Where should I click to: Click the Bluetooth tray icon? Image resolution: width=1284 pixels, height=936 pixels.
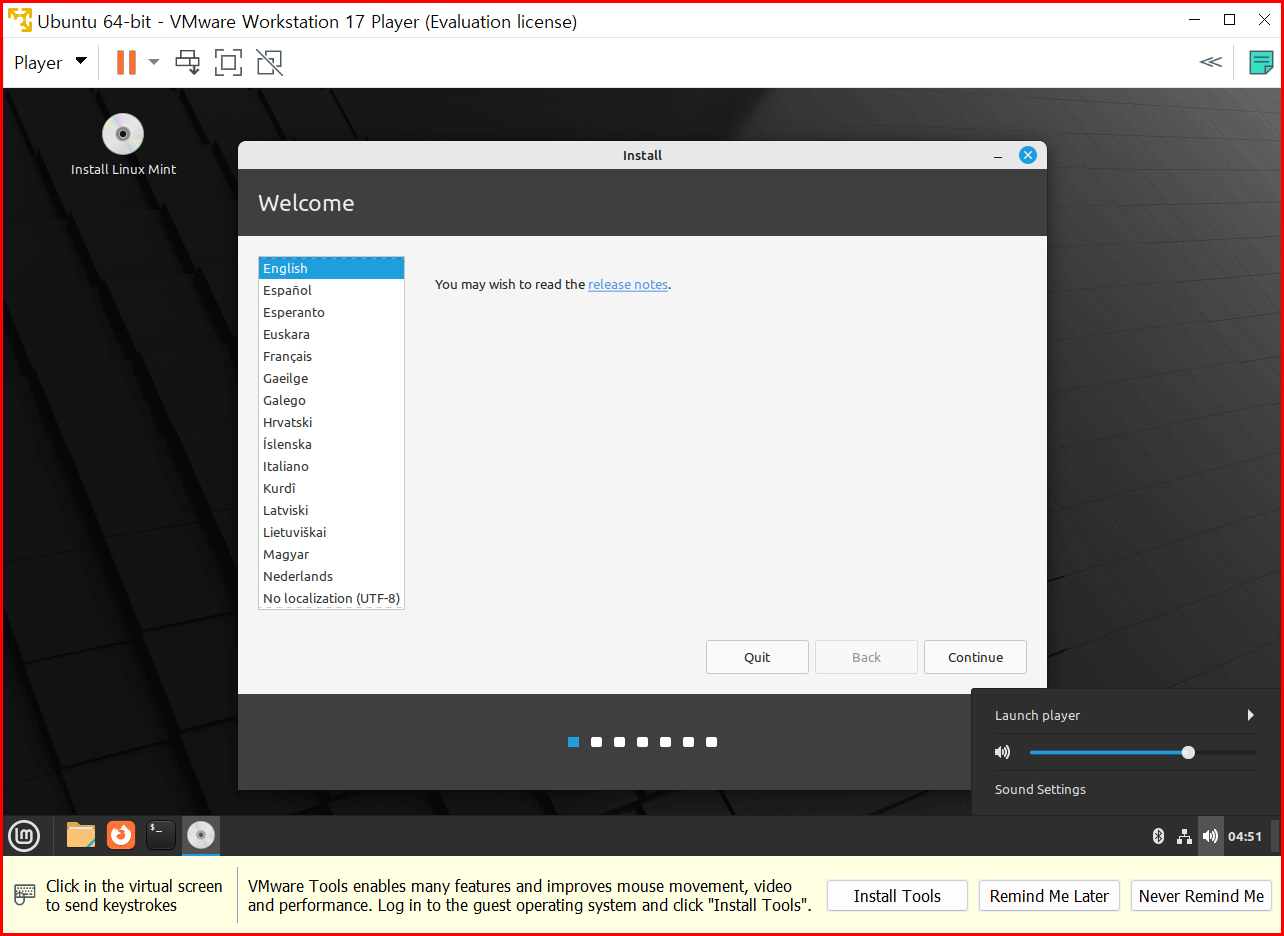[1159, 836]
